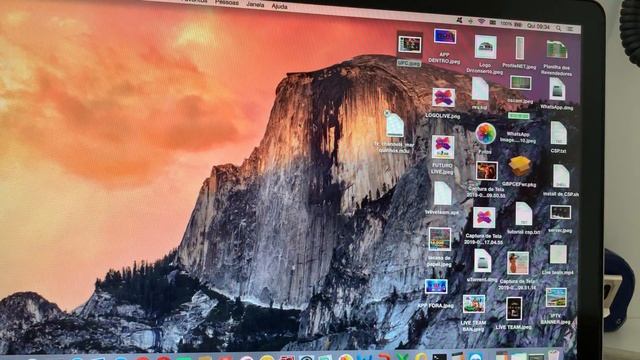Screen dimensions: 640x360
Task: Select the Logo Drconserto.jpeg file icon
Action: tap(485, 47)
